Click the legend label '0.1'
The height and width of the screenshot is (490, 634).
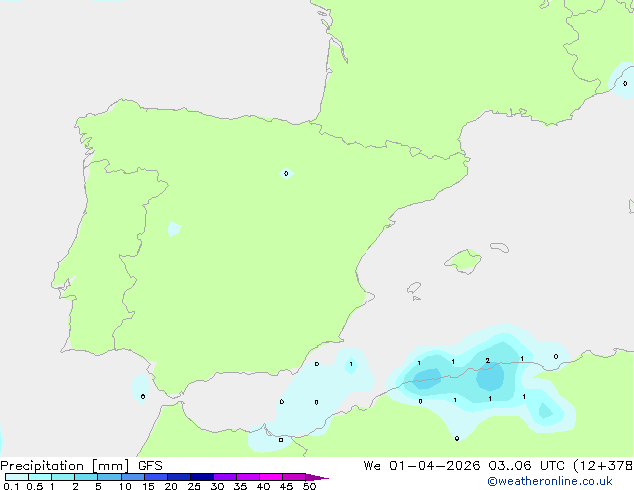11,486
